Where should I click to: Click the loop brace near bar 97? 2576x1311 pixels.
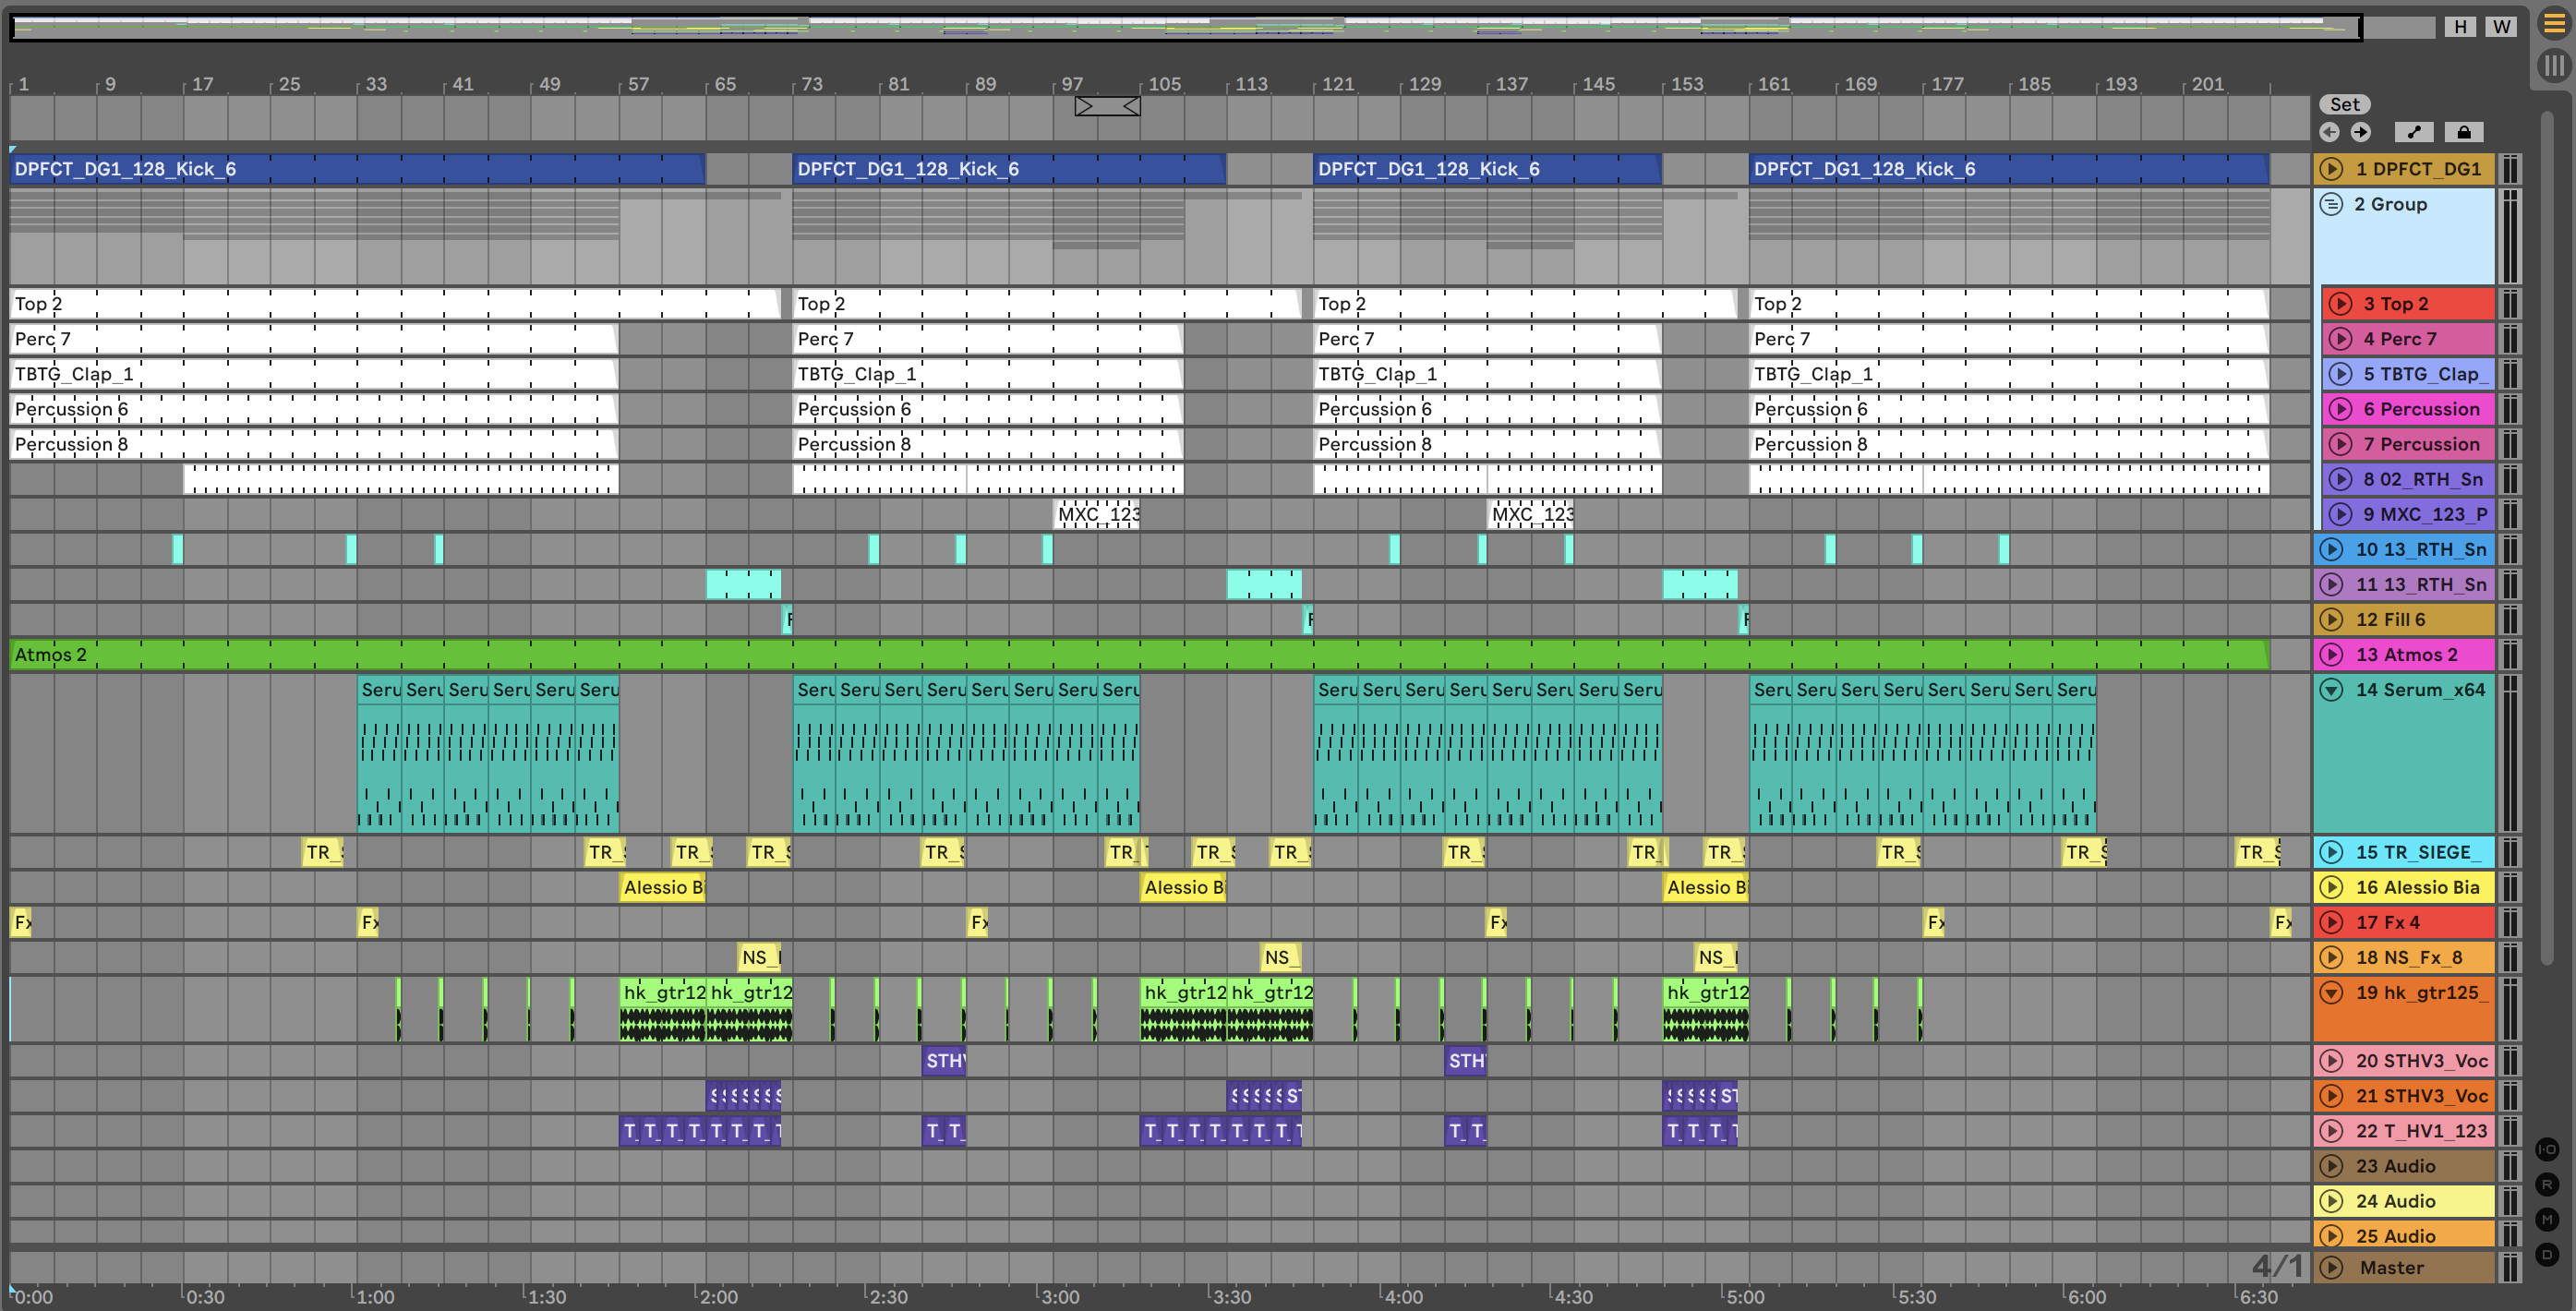pyautogui.click(x=1107, y=106)
